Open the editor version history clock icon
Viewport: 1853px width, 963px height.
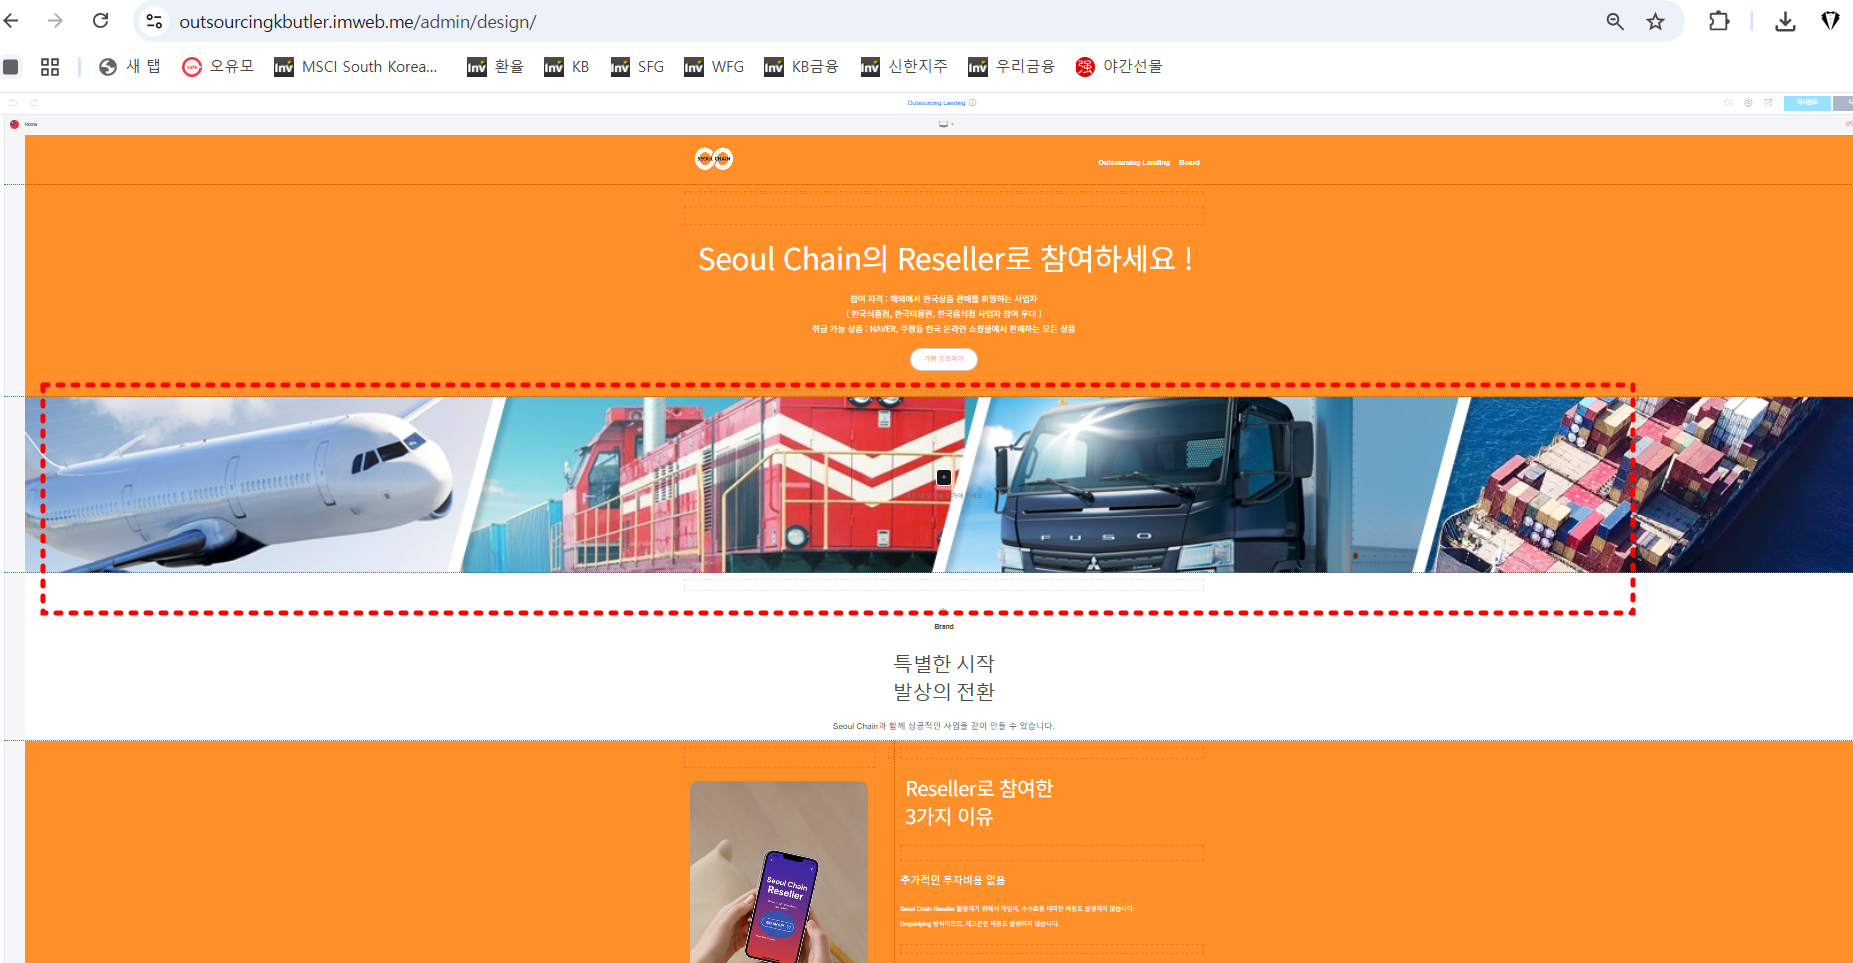click(x=1728, y=103)
